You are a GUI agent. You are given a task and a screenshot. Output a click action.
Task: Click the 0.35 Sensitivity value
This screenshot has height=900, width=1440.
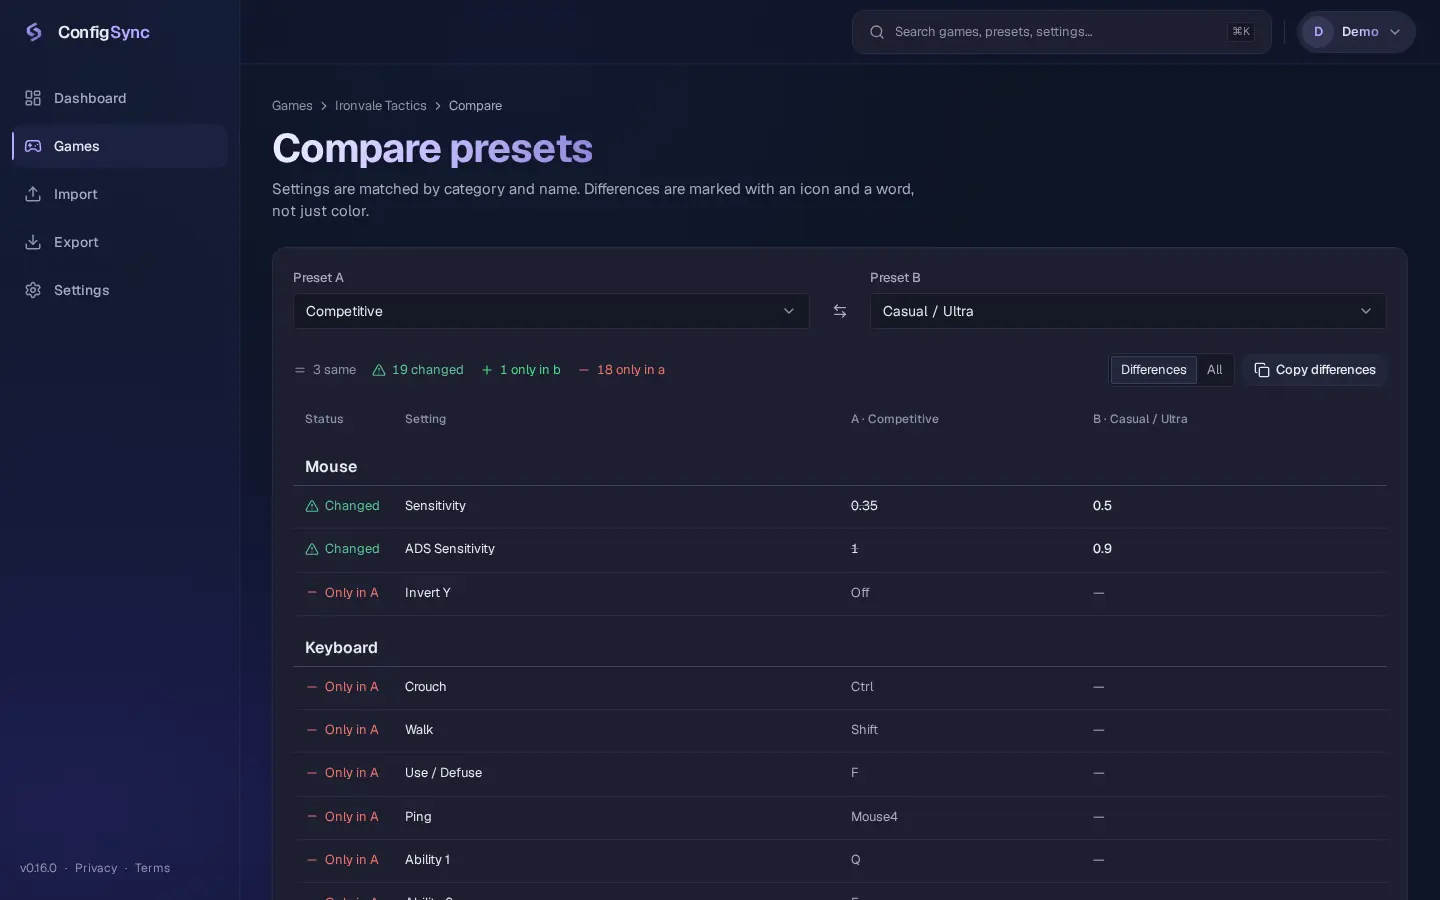[864, 506]
